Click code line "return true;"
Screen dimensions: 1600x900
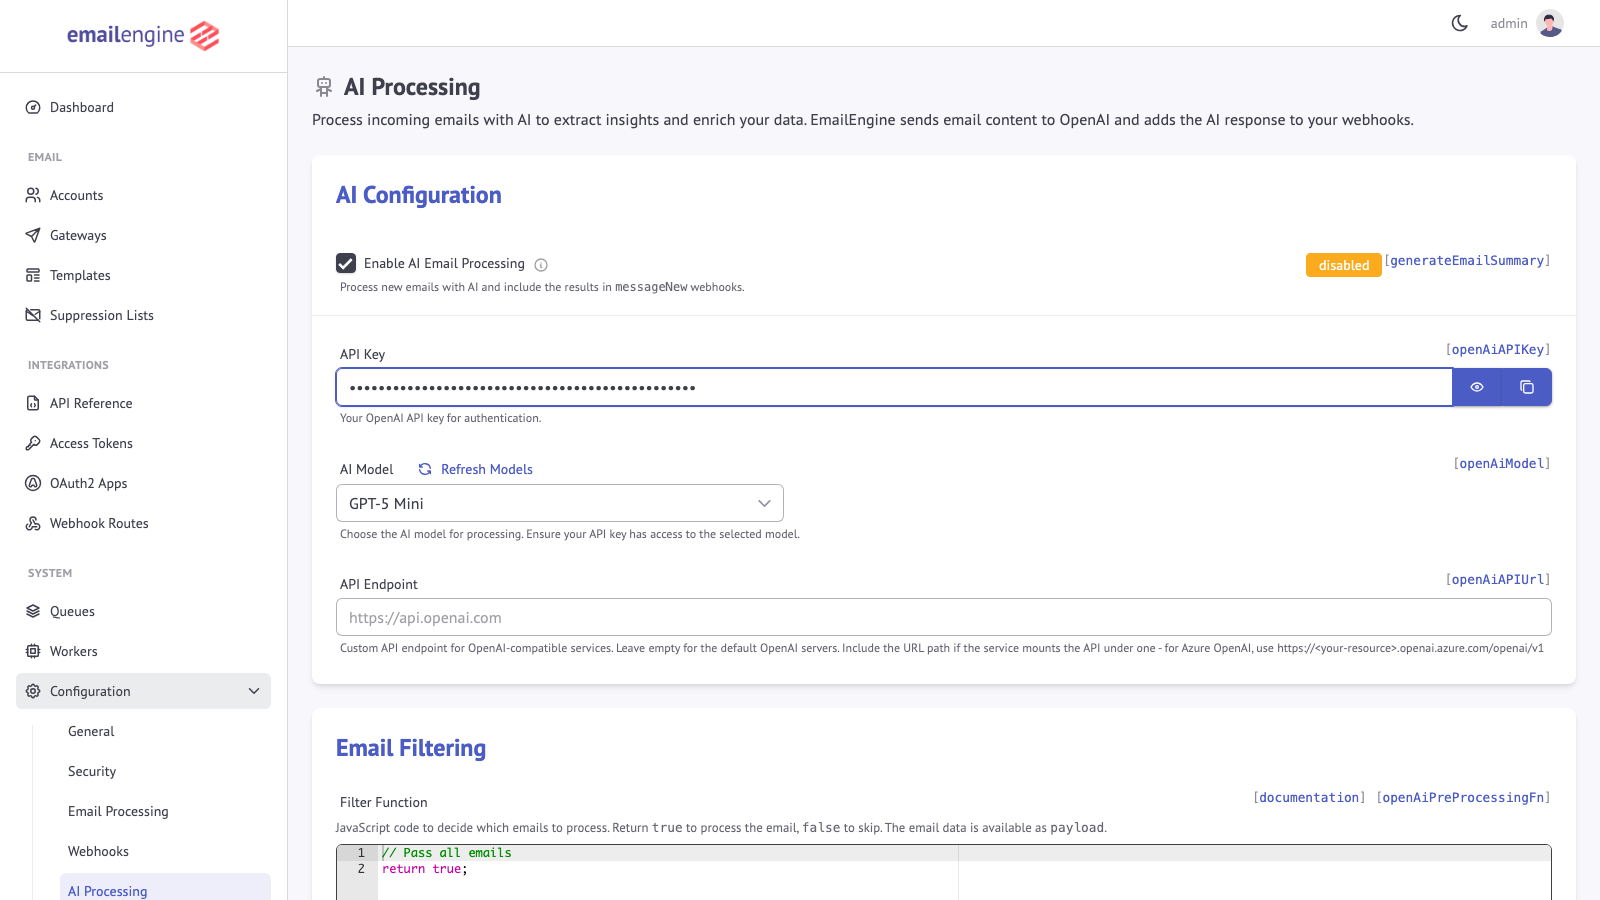pos(425,869)
